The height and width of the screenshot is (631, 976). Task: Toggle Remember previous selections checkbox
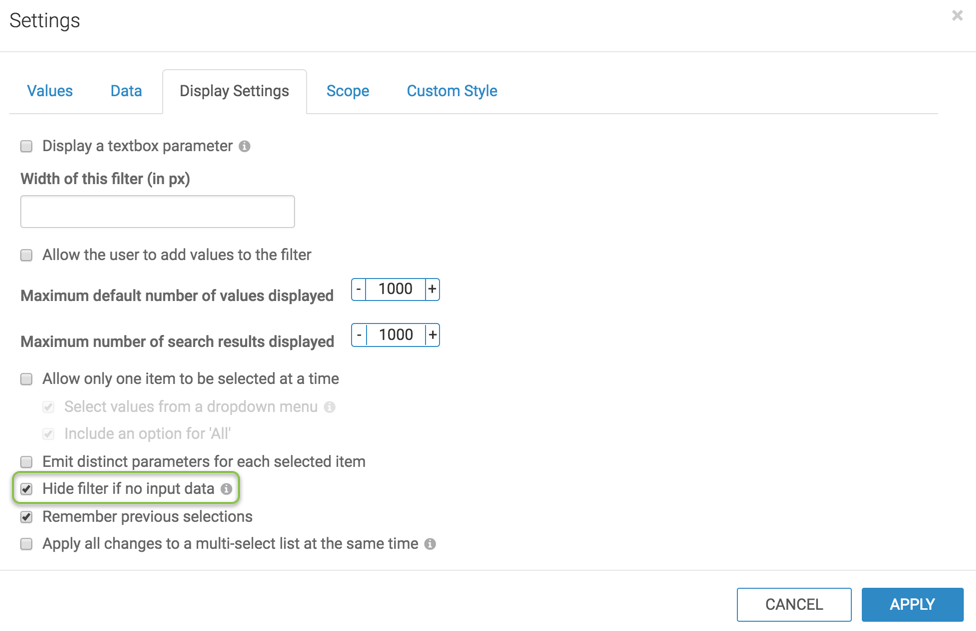click(x=27, y=517)
